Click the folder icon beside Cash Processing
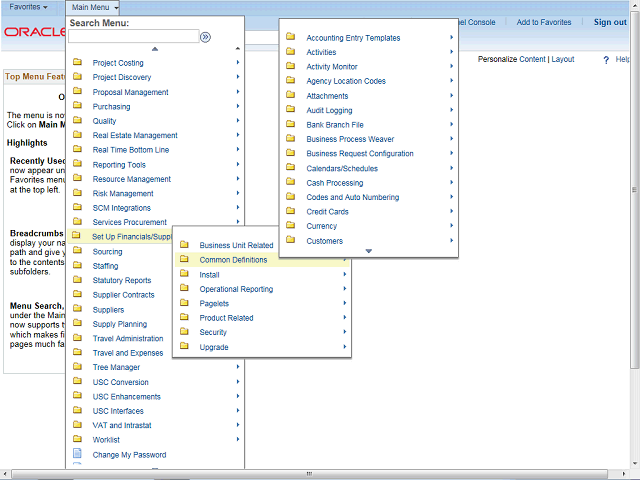 (291, 182)
